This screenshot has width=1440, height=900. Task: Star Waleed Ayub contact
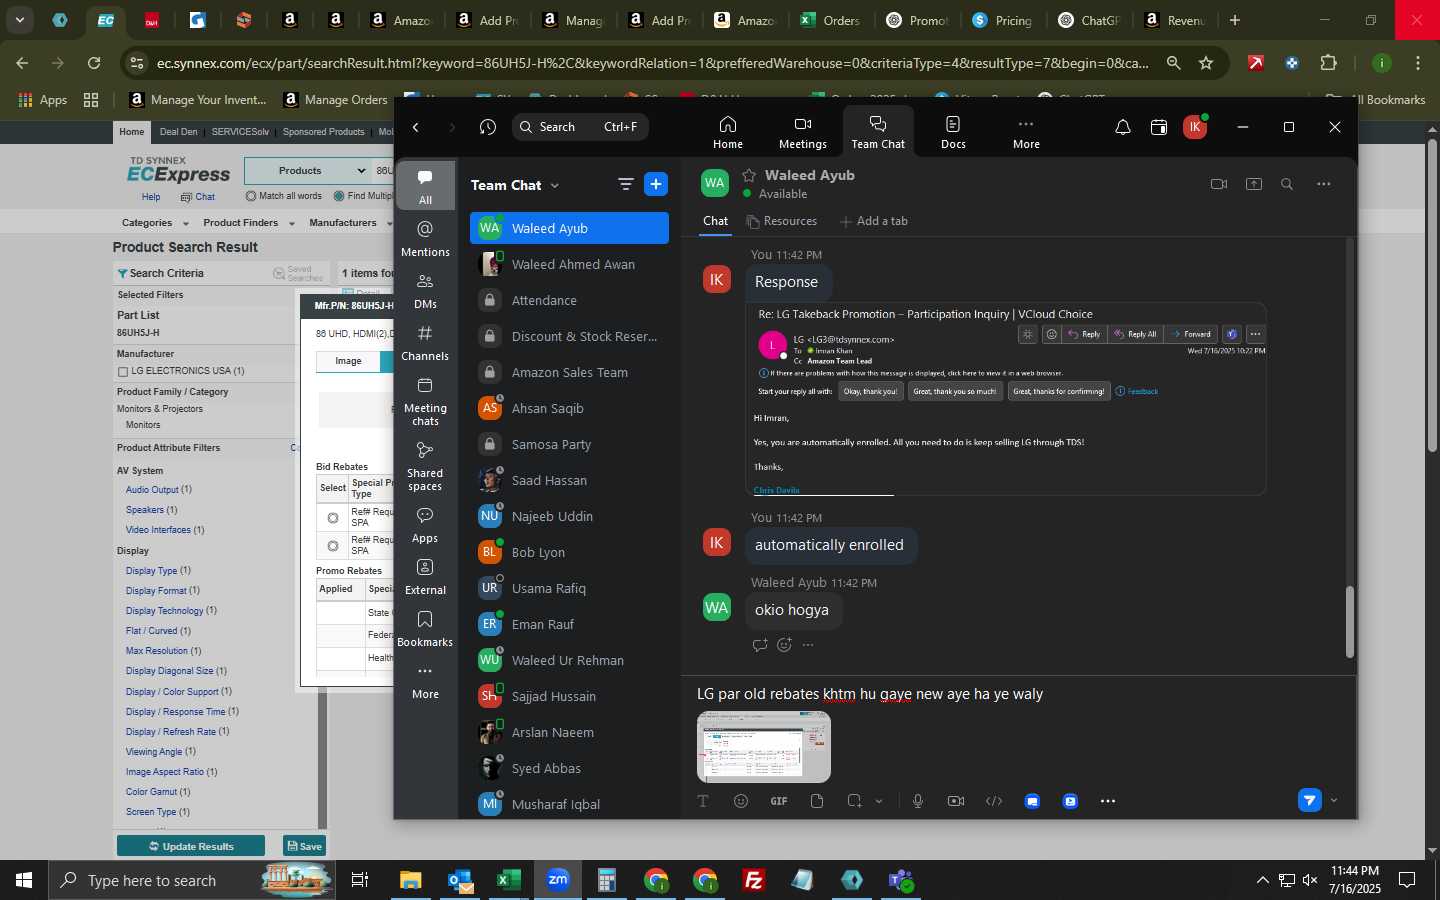pos(749,175)
